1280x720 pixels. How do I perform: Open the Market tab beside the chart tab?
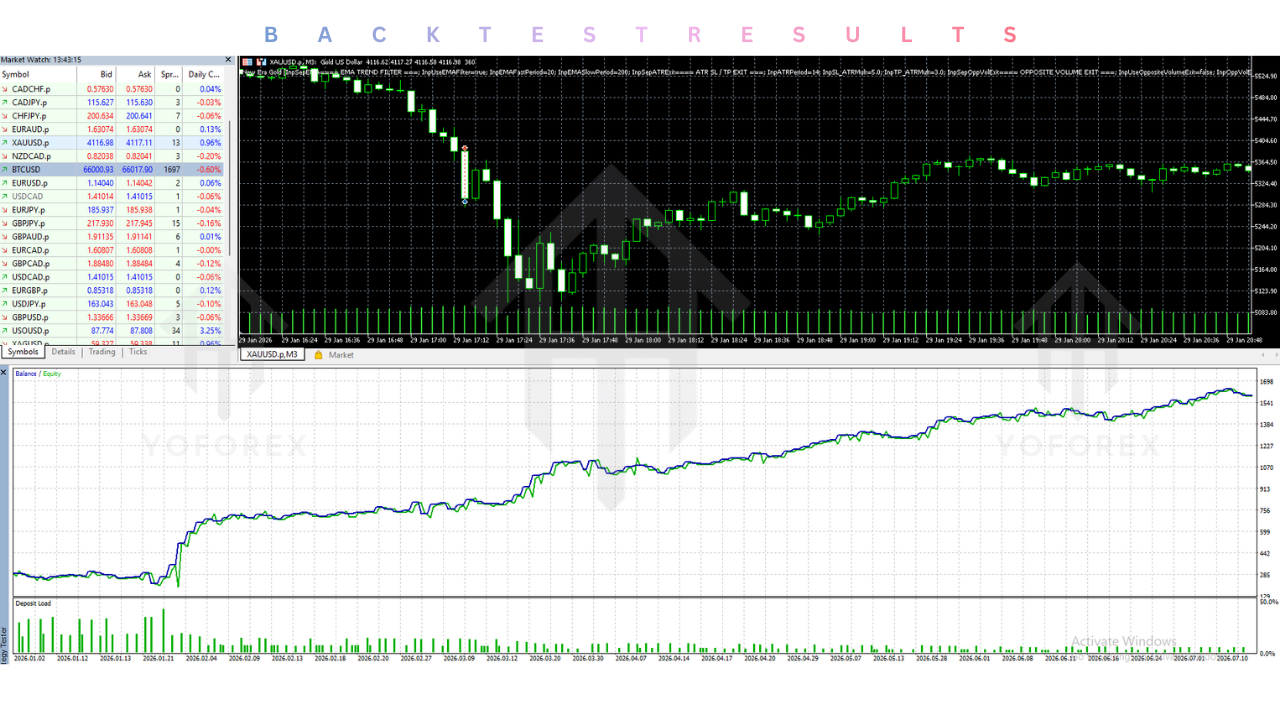click(x=341, y=355)
